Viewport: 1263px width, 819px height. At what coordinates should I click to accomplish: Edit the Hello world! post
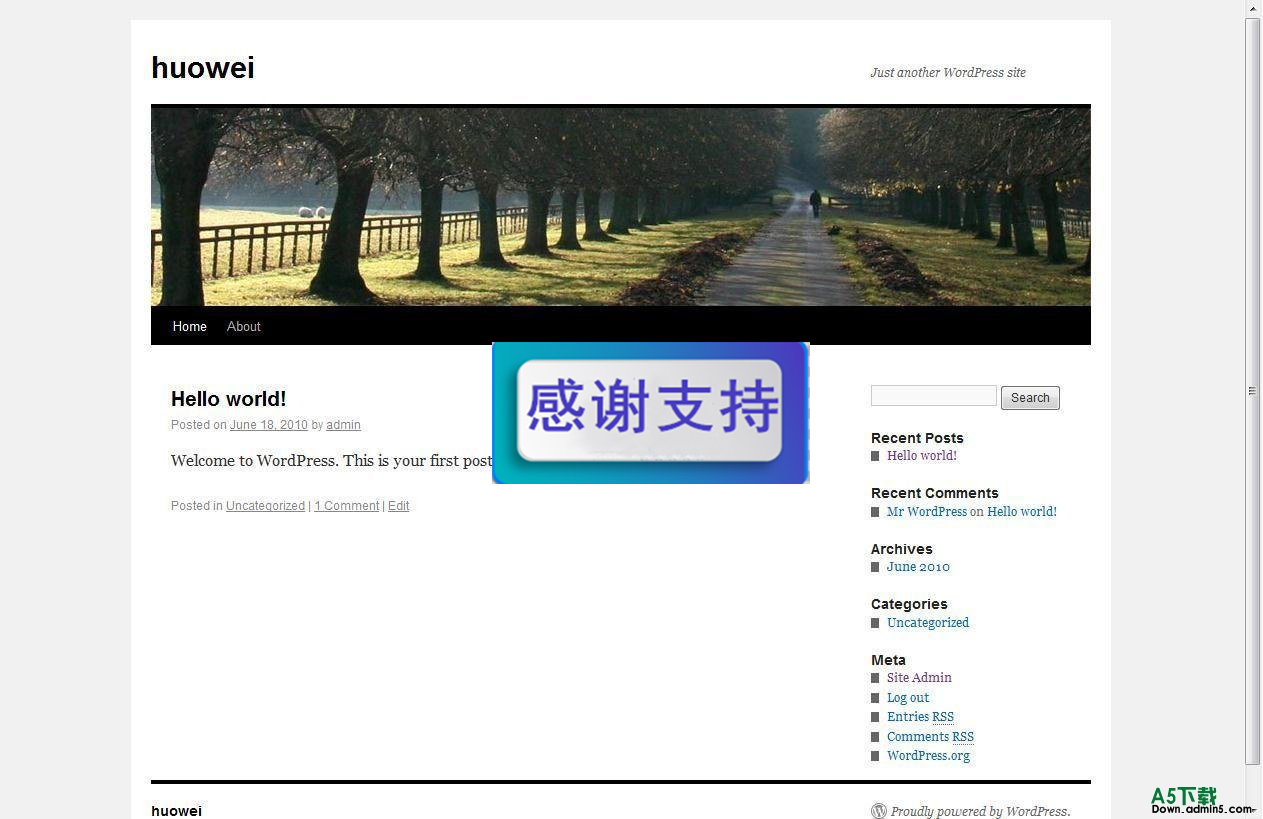coord(398,506)
